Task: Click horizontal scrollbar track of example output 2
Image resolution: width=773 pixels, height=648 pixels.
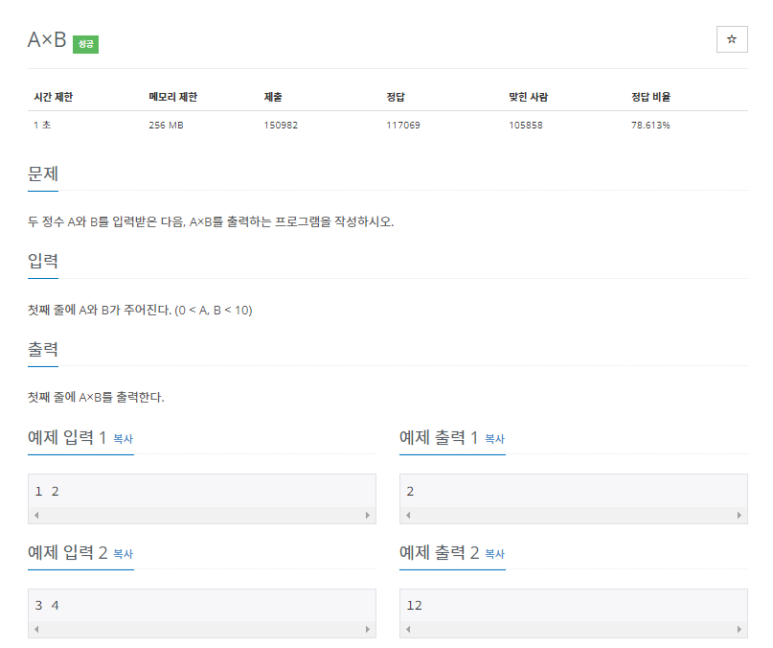Action: point(574,629)
